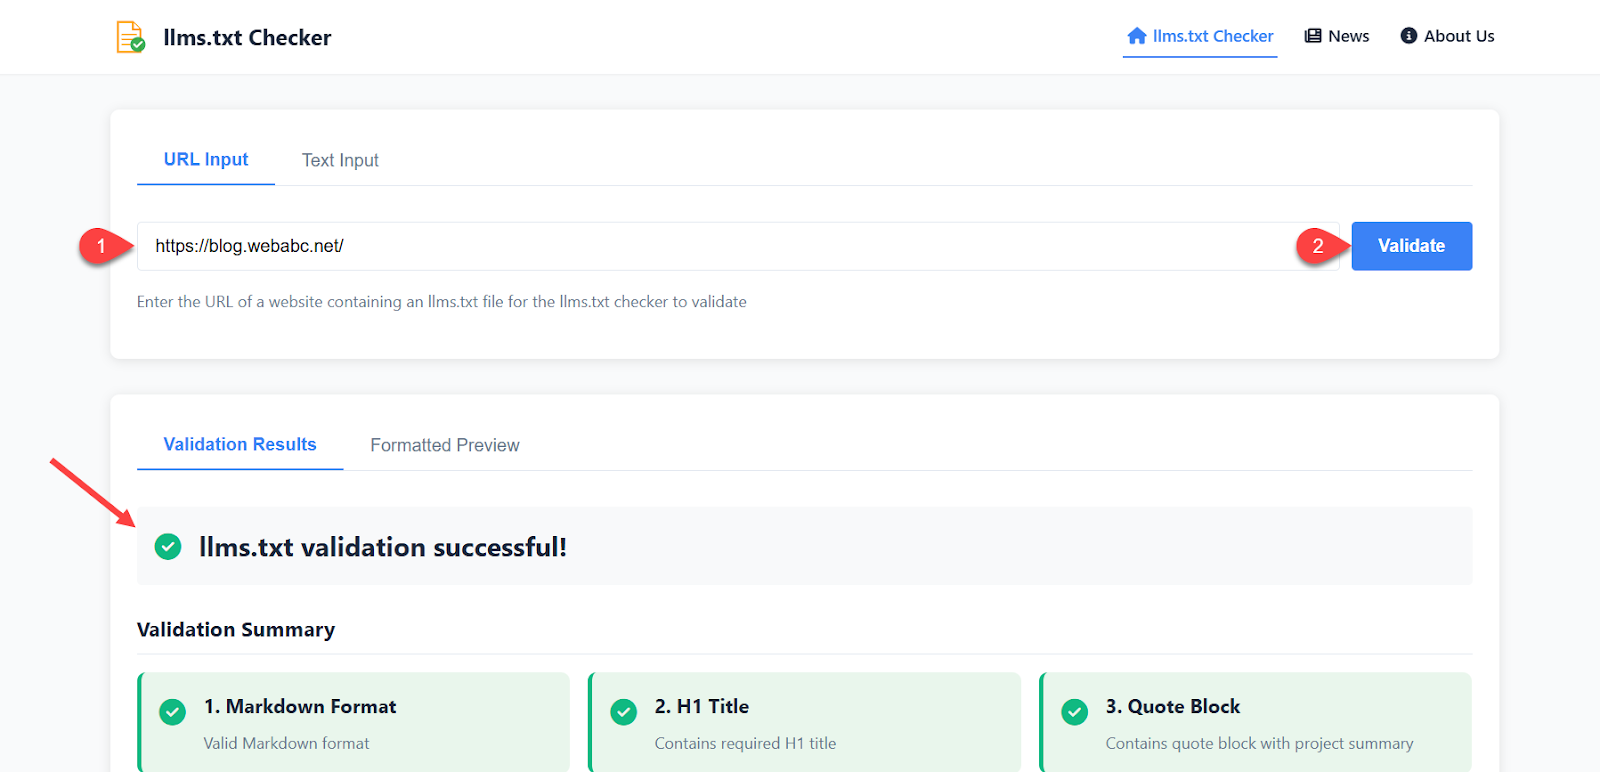Click the News newspaper icon
This screenshot has height=772, width=1600.
click(x=1313, y=36)
